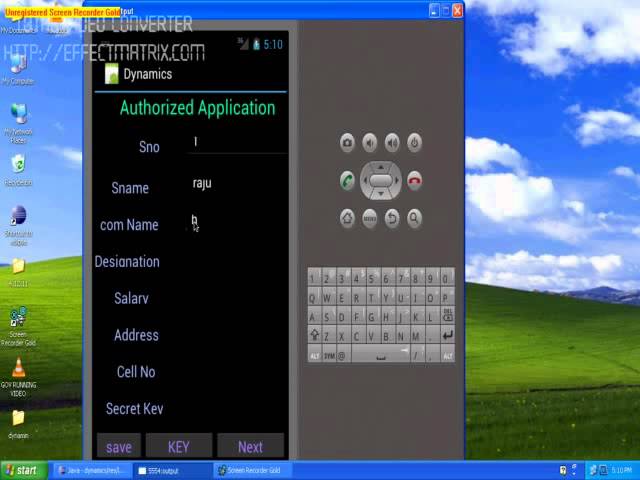Click the Authorized Application heading
This screenshot has width=640, height=480.
[198, 108]
